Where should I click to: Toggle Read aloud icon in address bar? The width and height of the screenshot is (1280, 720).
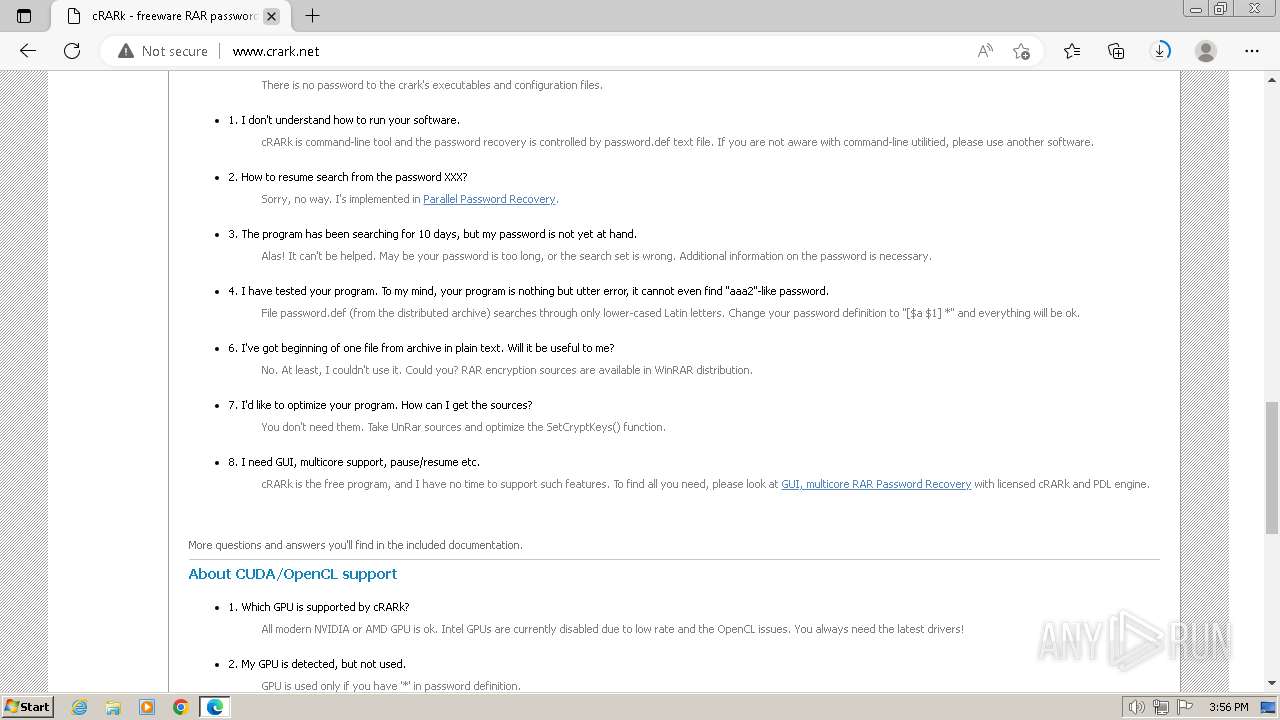click(985, 51)
